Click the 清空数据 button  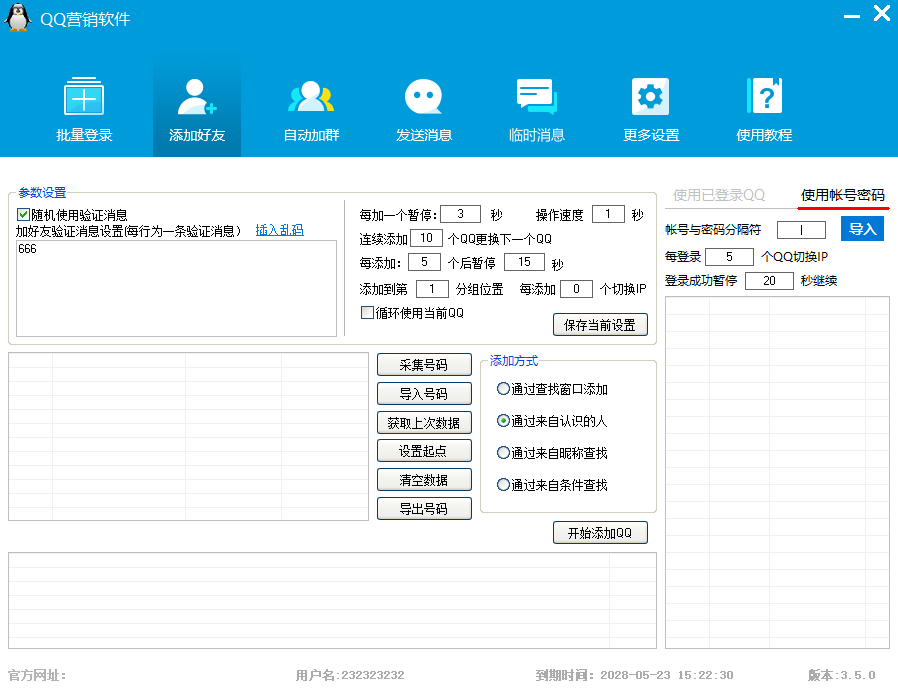(424, 480)
